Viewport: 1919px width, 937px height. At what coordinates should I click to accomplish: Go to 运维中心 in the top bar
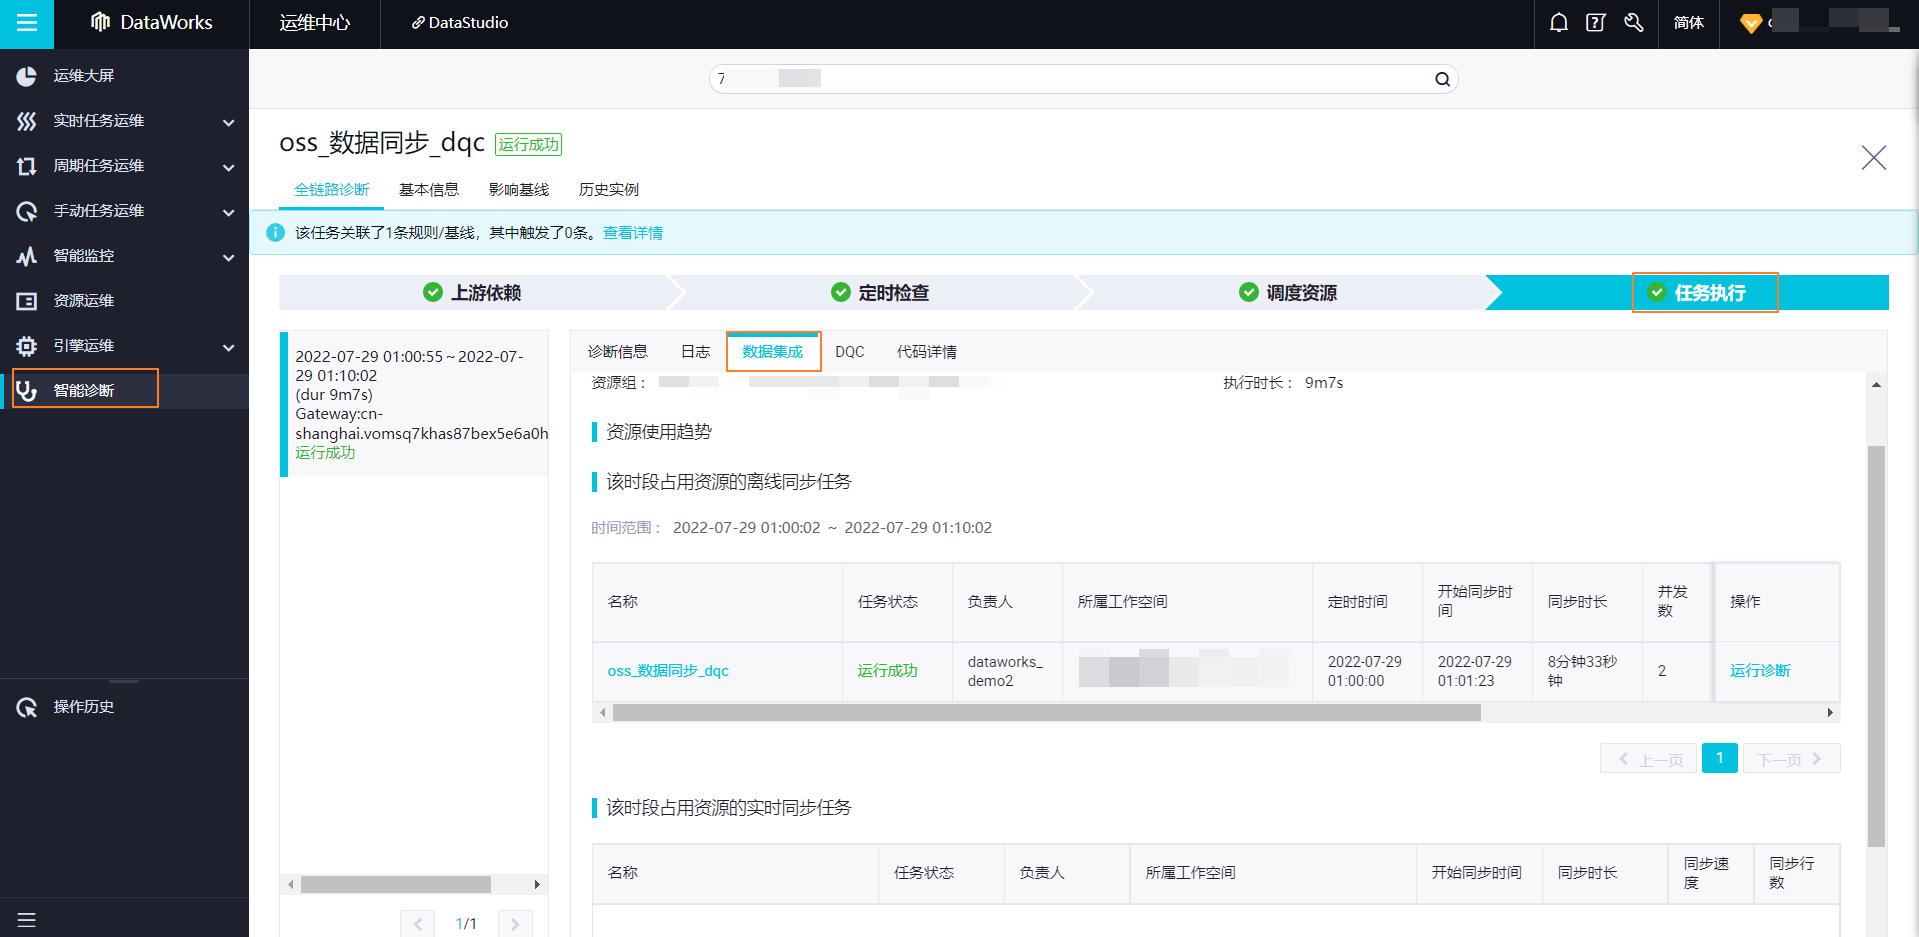[315, 23]
